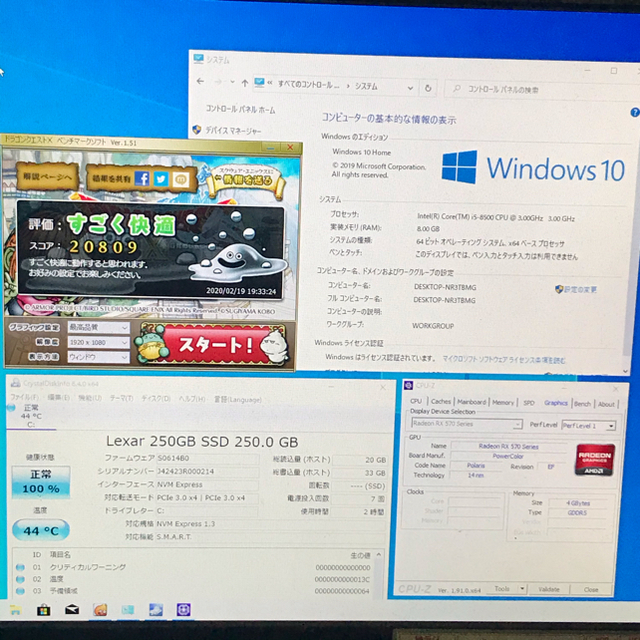Open Microsoft Store from the taskbar
Viewport: 640px width, 640px height.
tap(44, 610)
